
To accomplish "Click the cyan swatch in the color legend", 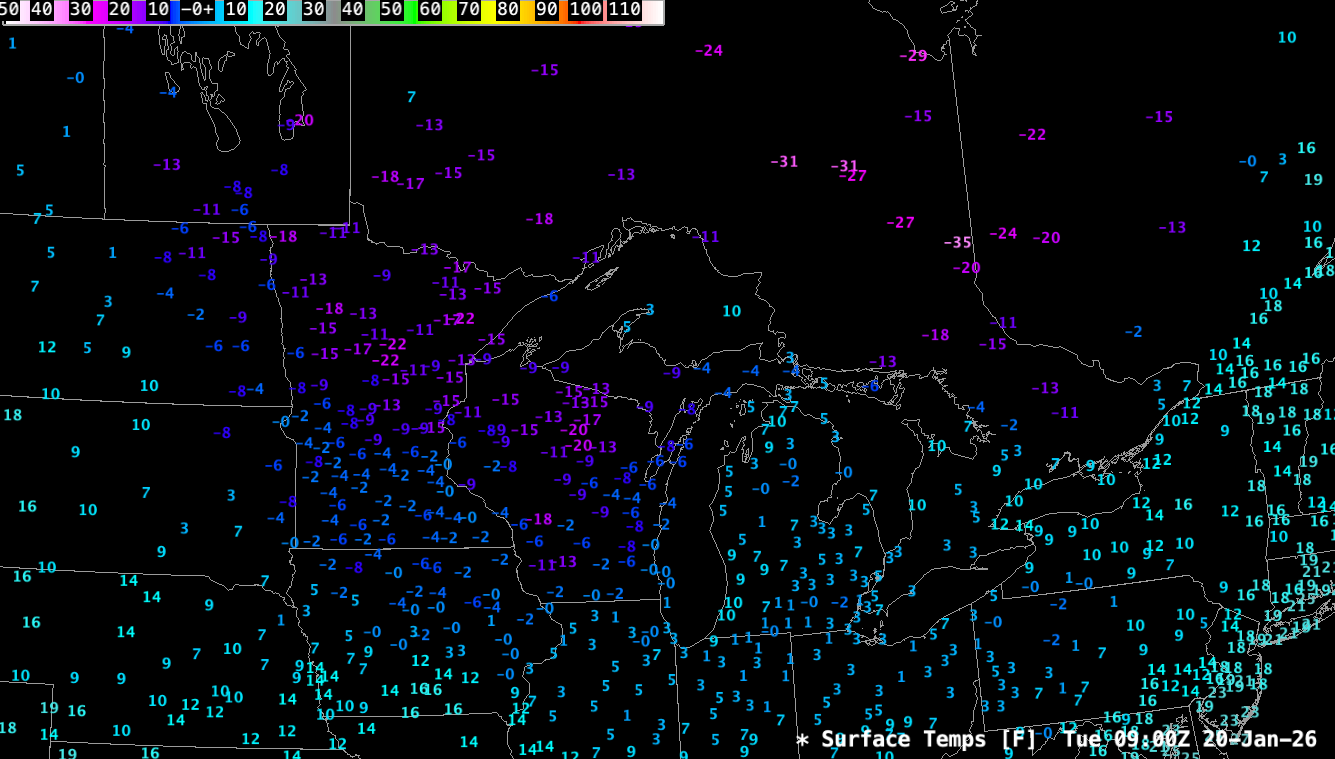I will click(x=254, y=10).
